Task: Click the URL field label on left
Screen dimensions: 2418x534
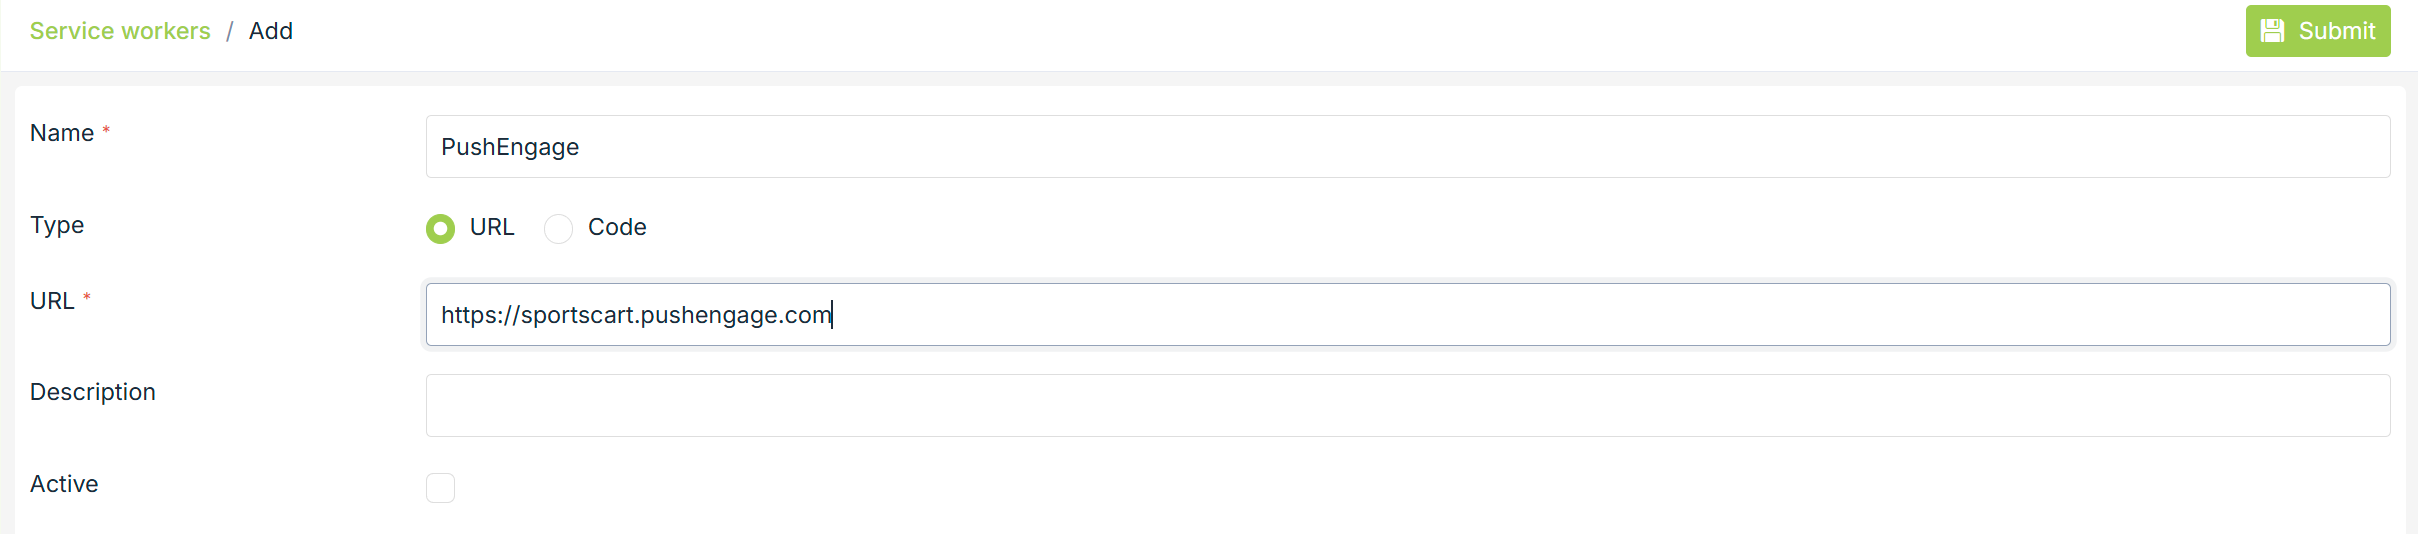Action: click(x=52, y=301)
